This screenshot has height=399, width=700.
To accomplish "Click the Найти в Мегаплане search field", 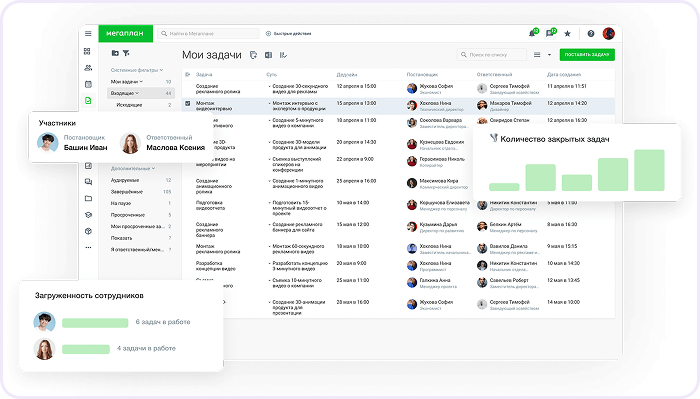I will pyautogui.click(x=208, y=33).
